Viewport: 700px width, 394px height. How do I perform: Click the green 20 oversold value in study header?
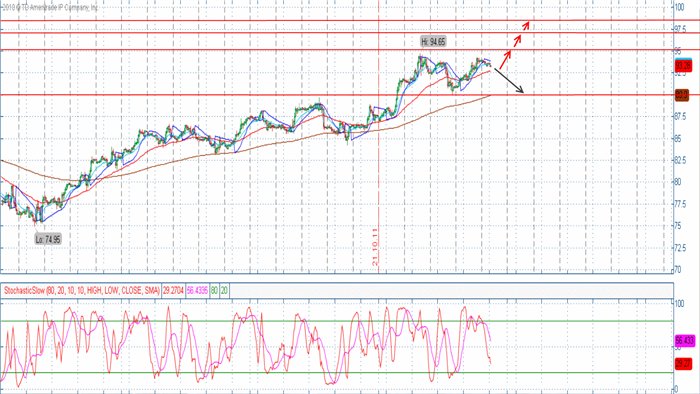(x=224, y=291)
